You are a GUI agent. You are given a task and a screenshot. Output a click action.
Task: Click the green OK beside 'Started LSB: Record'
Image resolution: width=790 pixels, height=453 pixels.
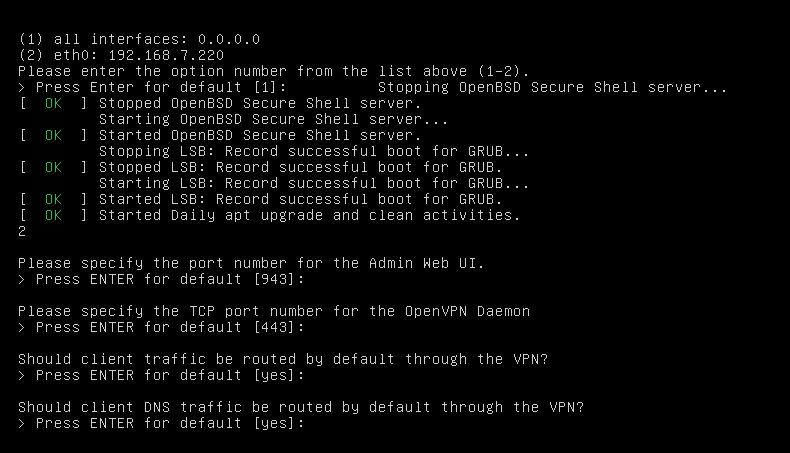pos(53,200)
